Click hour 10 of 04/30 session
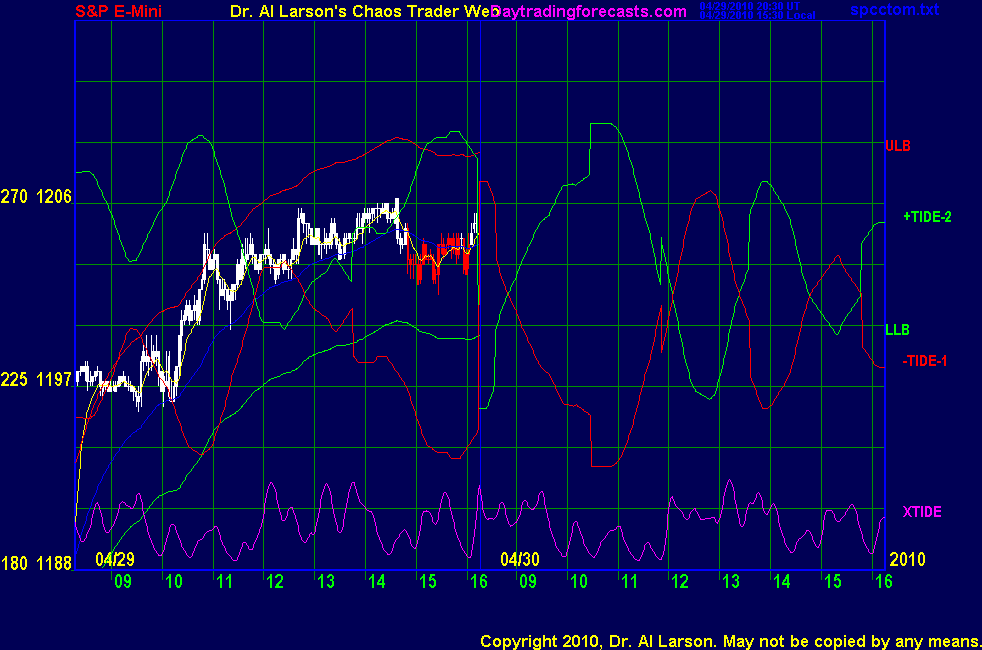The width and height of the screenshot is (982, 650). 579,582
